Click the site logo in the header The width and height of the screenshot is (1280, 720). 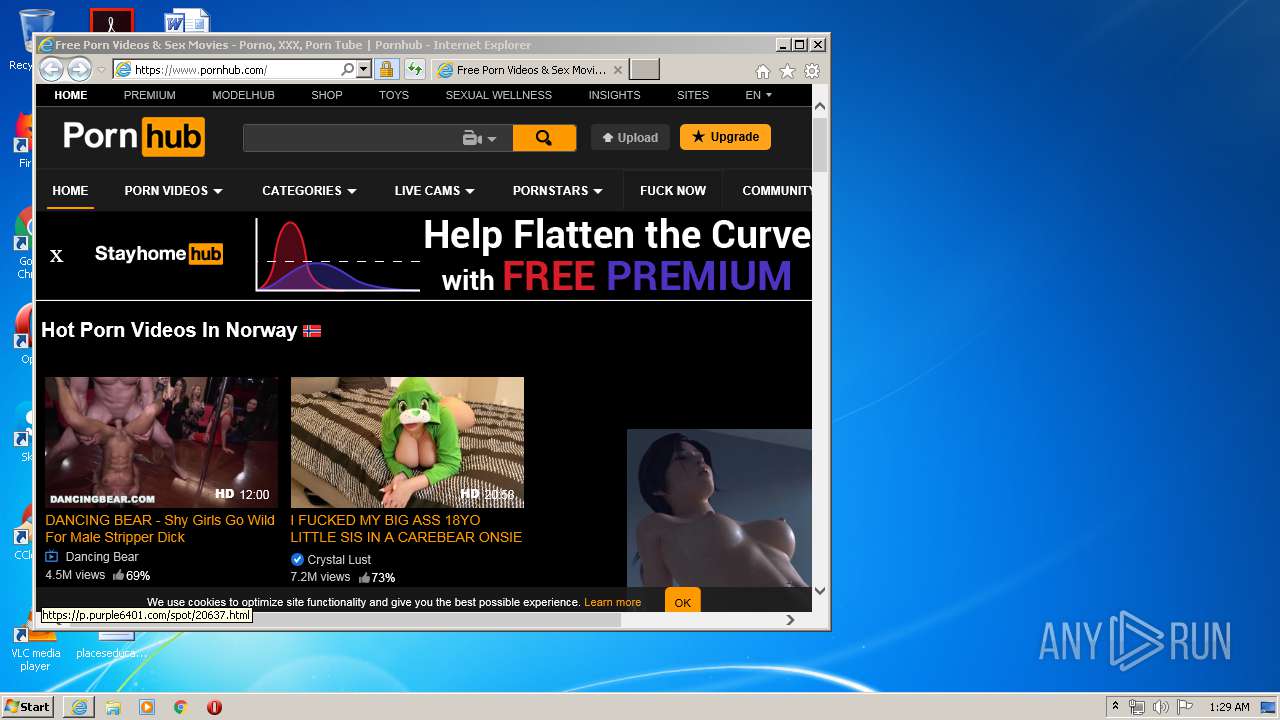(x=134, y=137)
